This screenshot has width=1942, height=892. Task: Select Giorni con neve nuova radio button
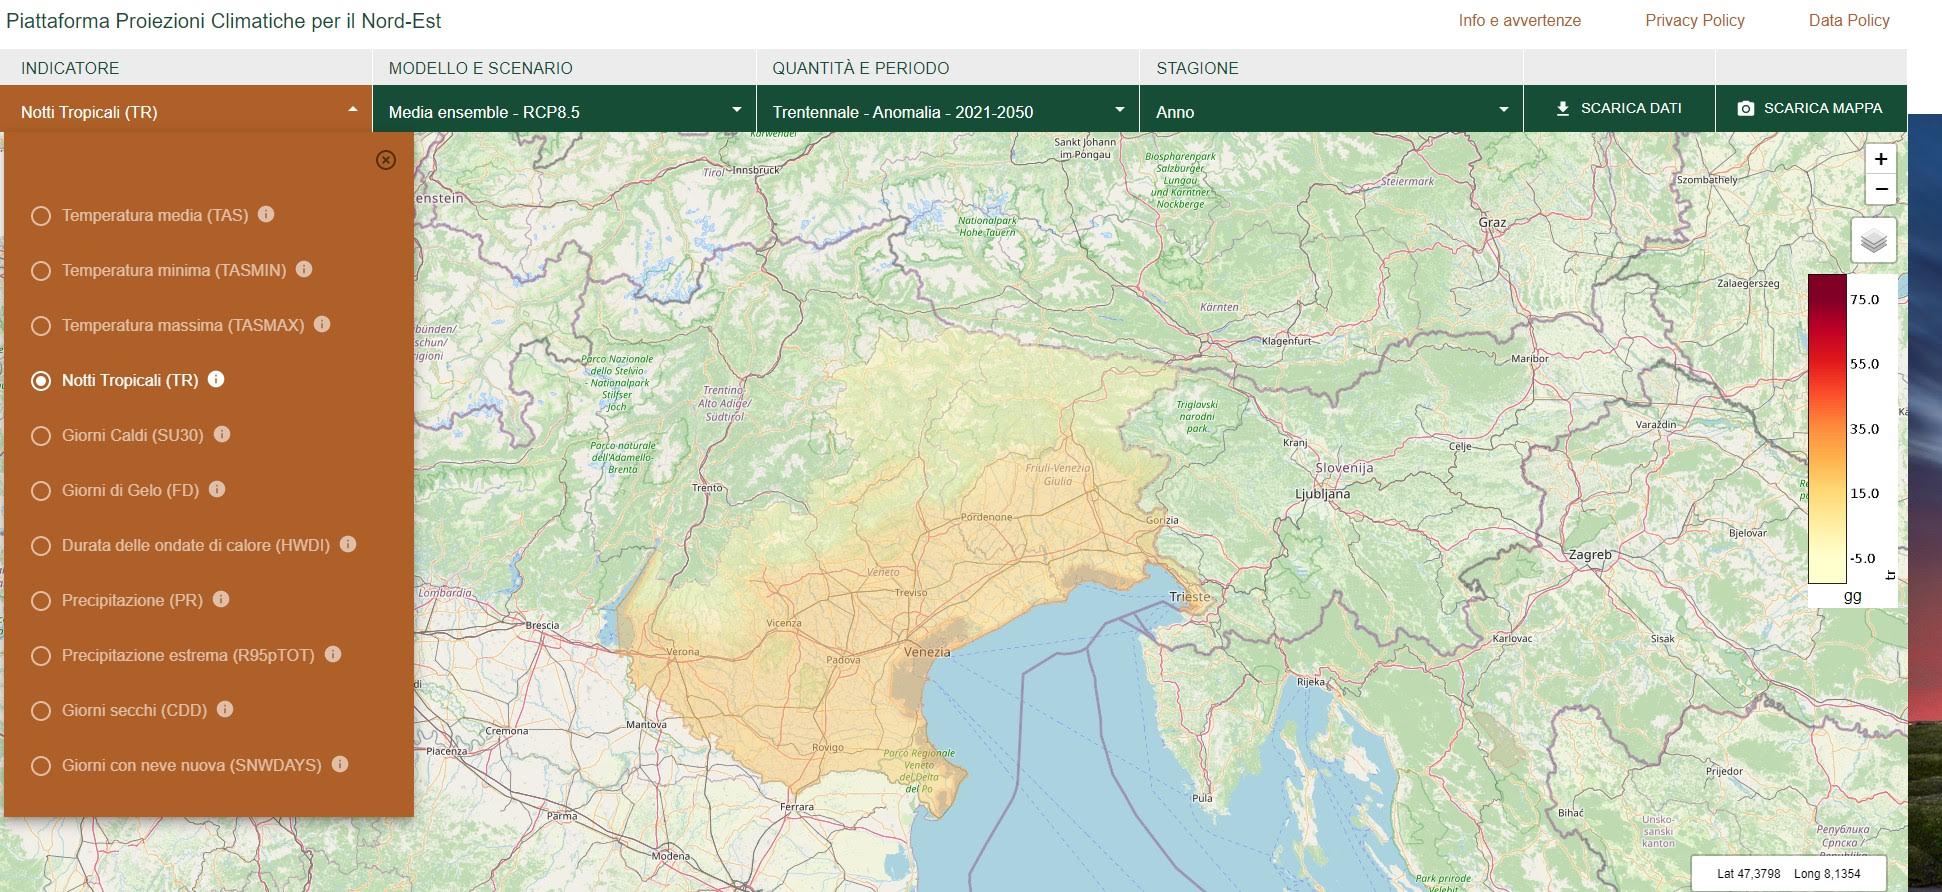pyautogui.click(x=41, y=766)
